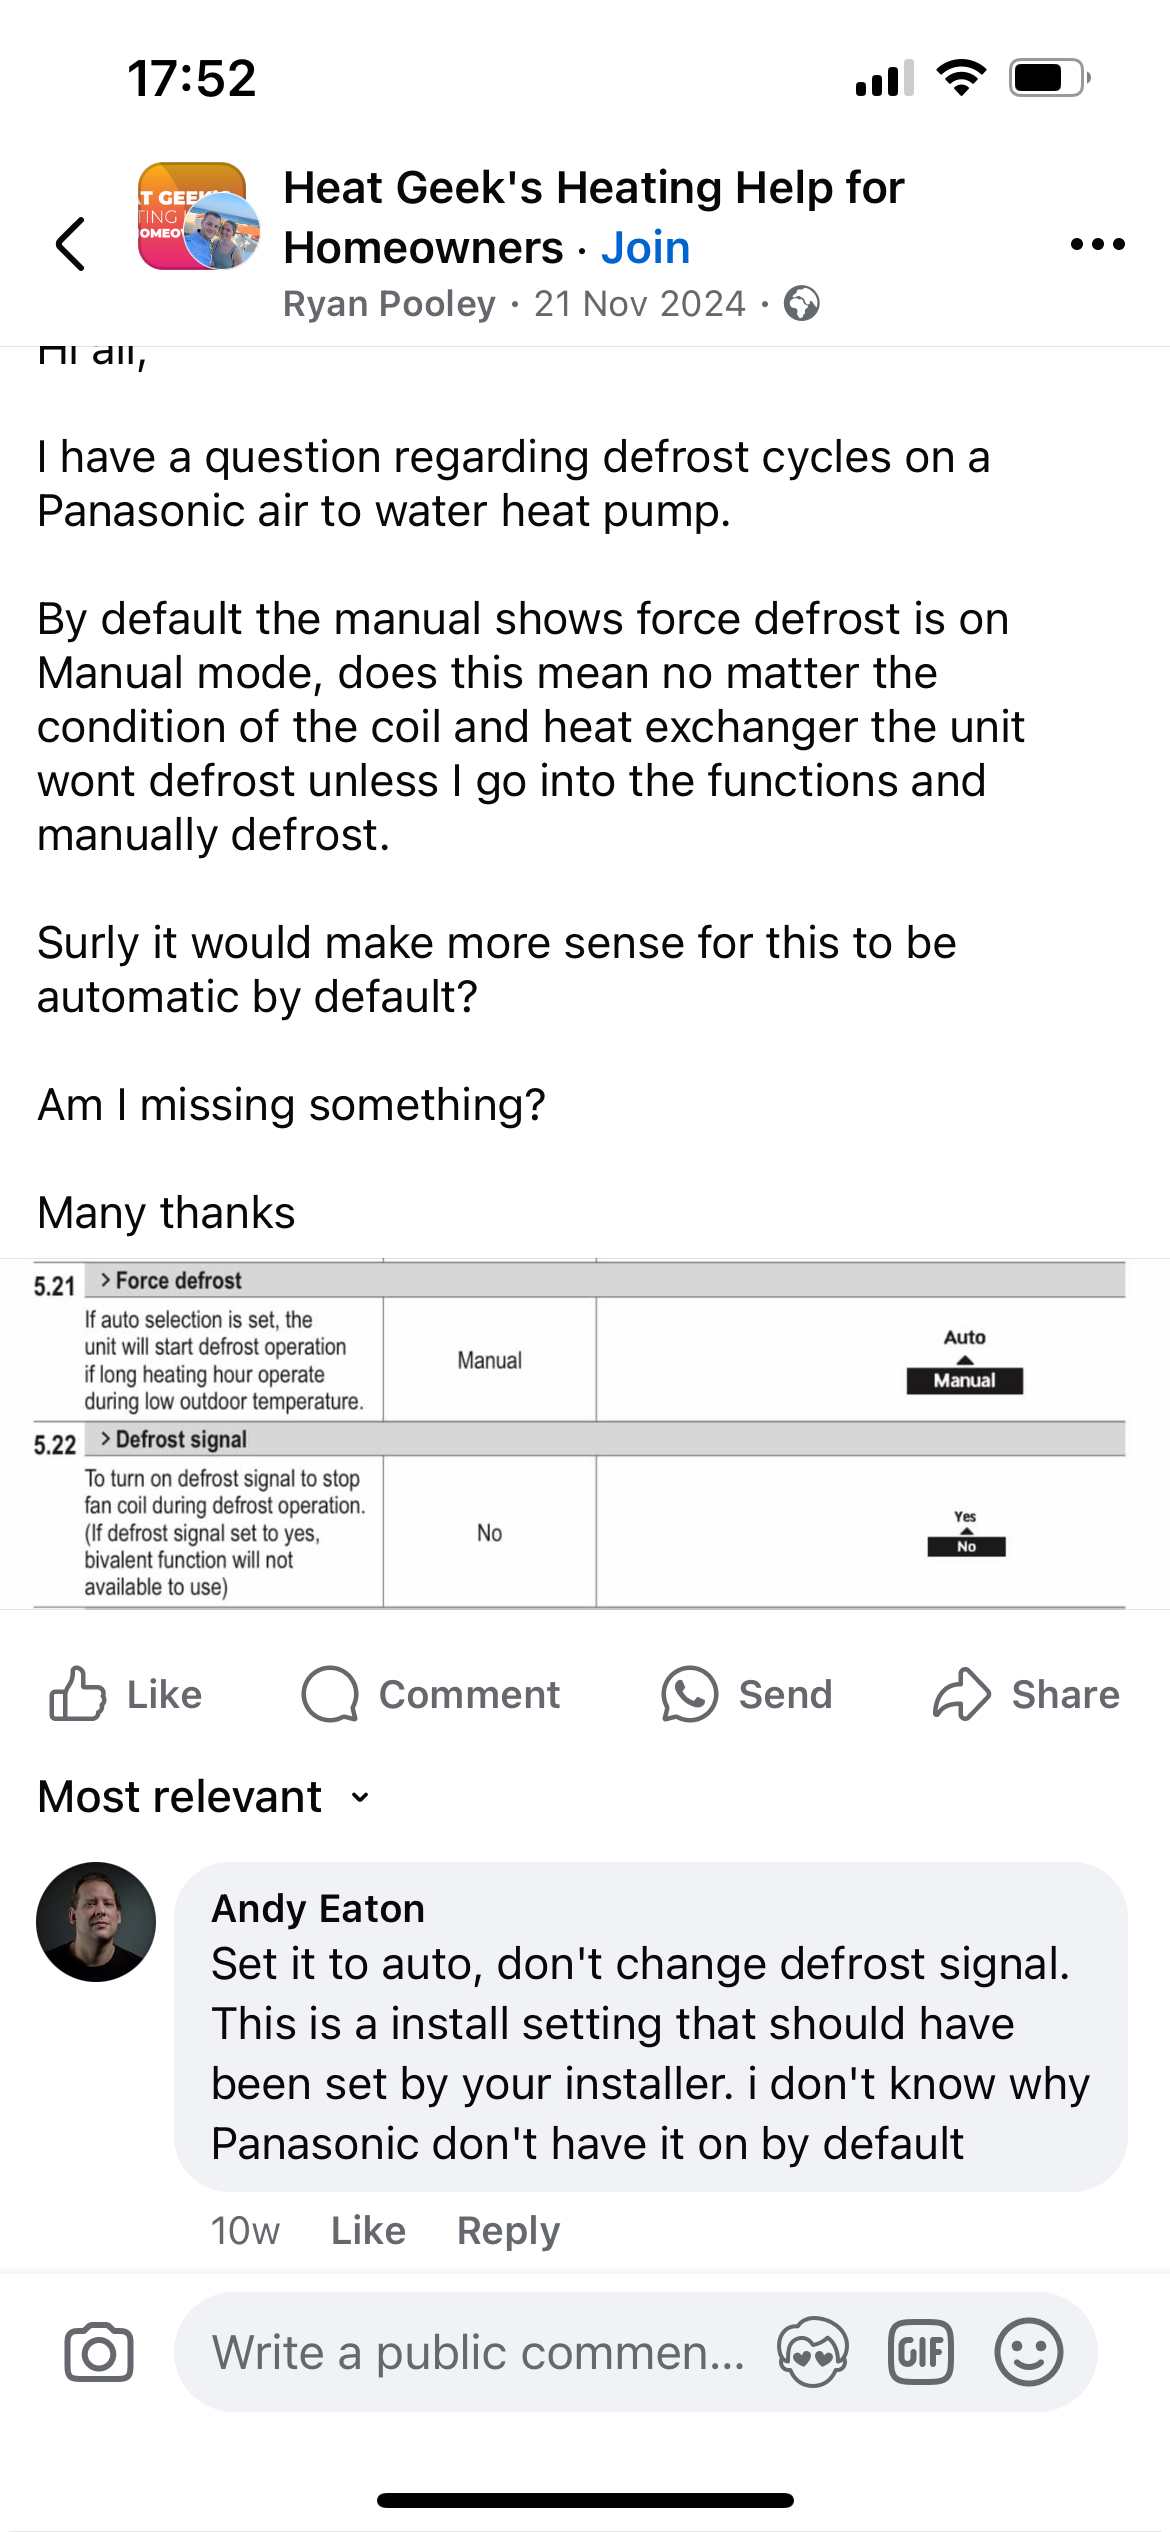The width and height of the screenshot is (1170, 2532).
Task: Tap the Comment speech bubble icon
Action: pos(330,1694)
